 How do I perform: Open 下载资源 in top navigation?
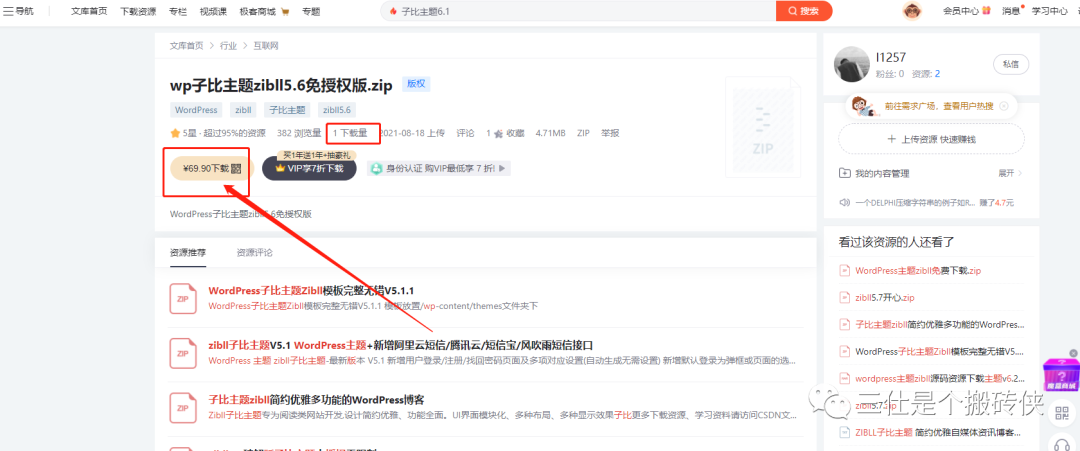coord(138,11)
